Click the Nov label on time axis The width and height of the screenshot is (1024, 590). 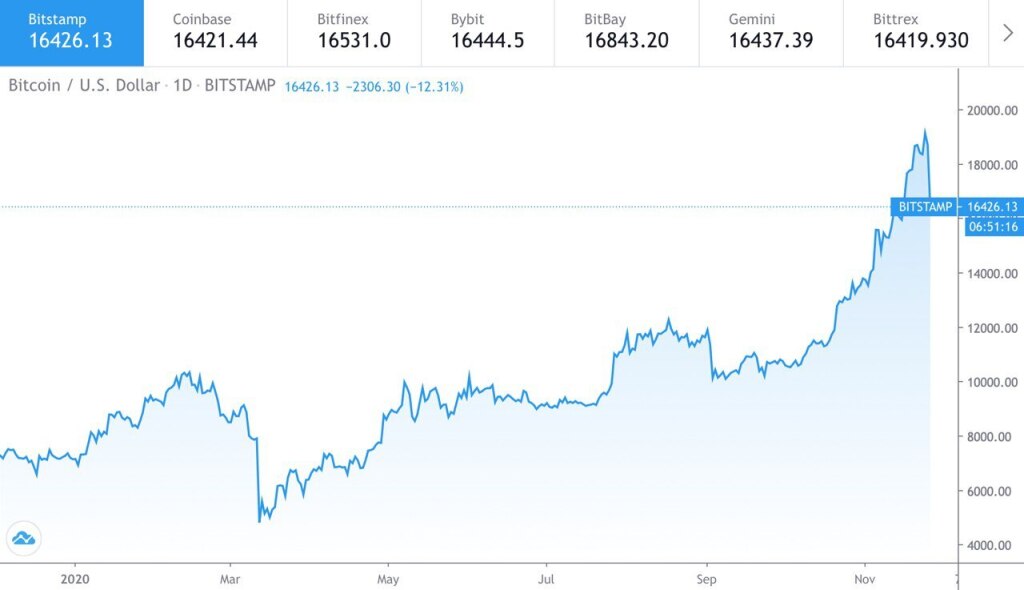tap(864, 578)
